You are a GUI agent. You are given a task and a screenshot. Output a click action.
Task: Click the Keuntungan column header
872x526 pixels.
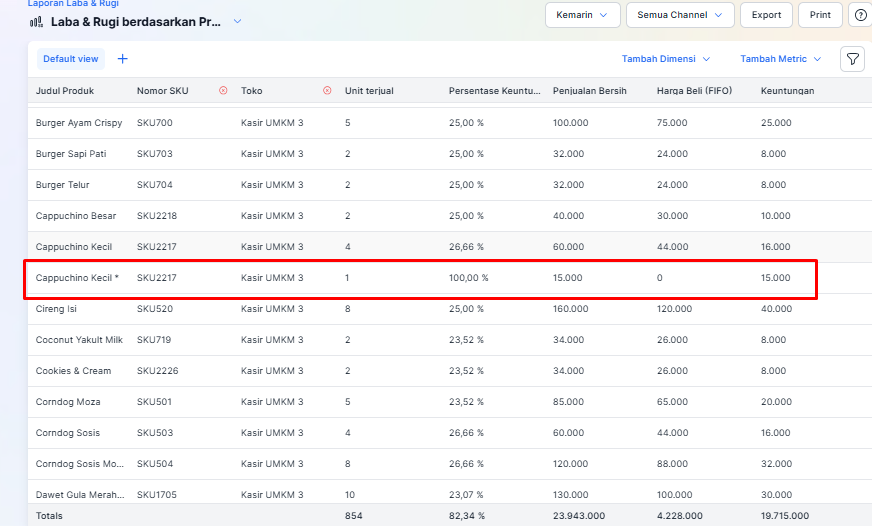(787, 91)
